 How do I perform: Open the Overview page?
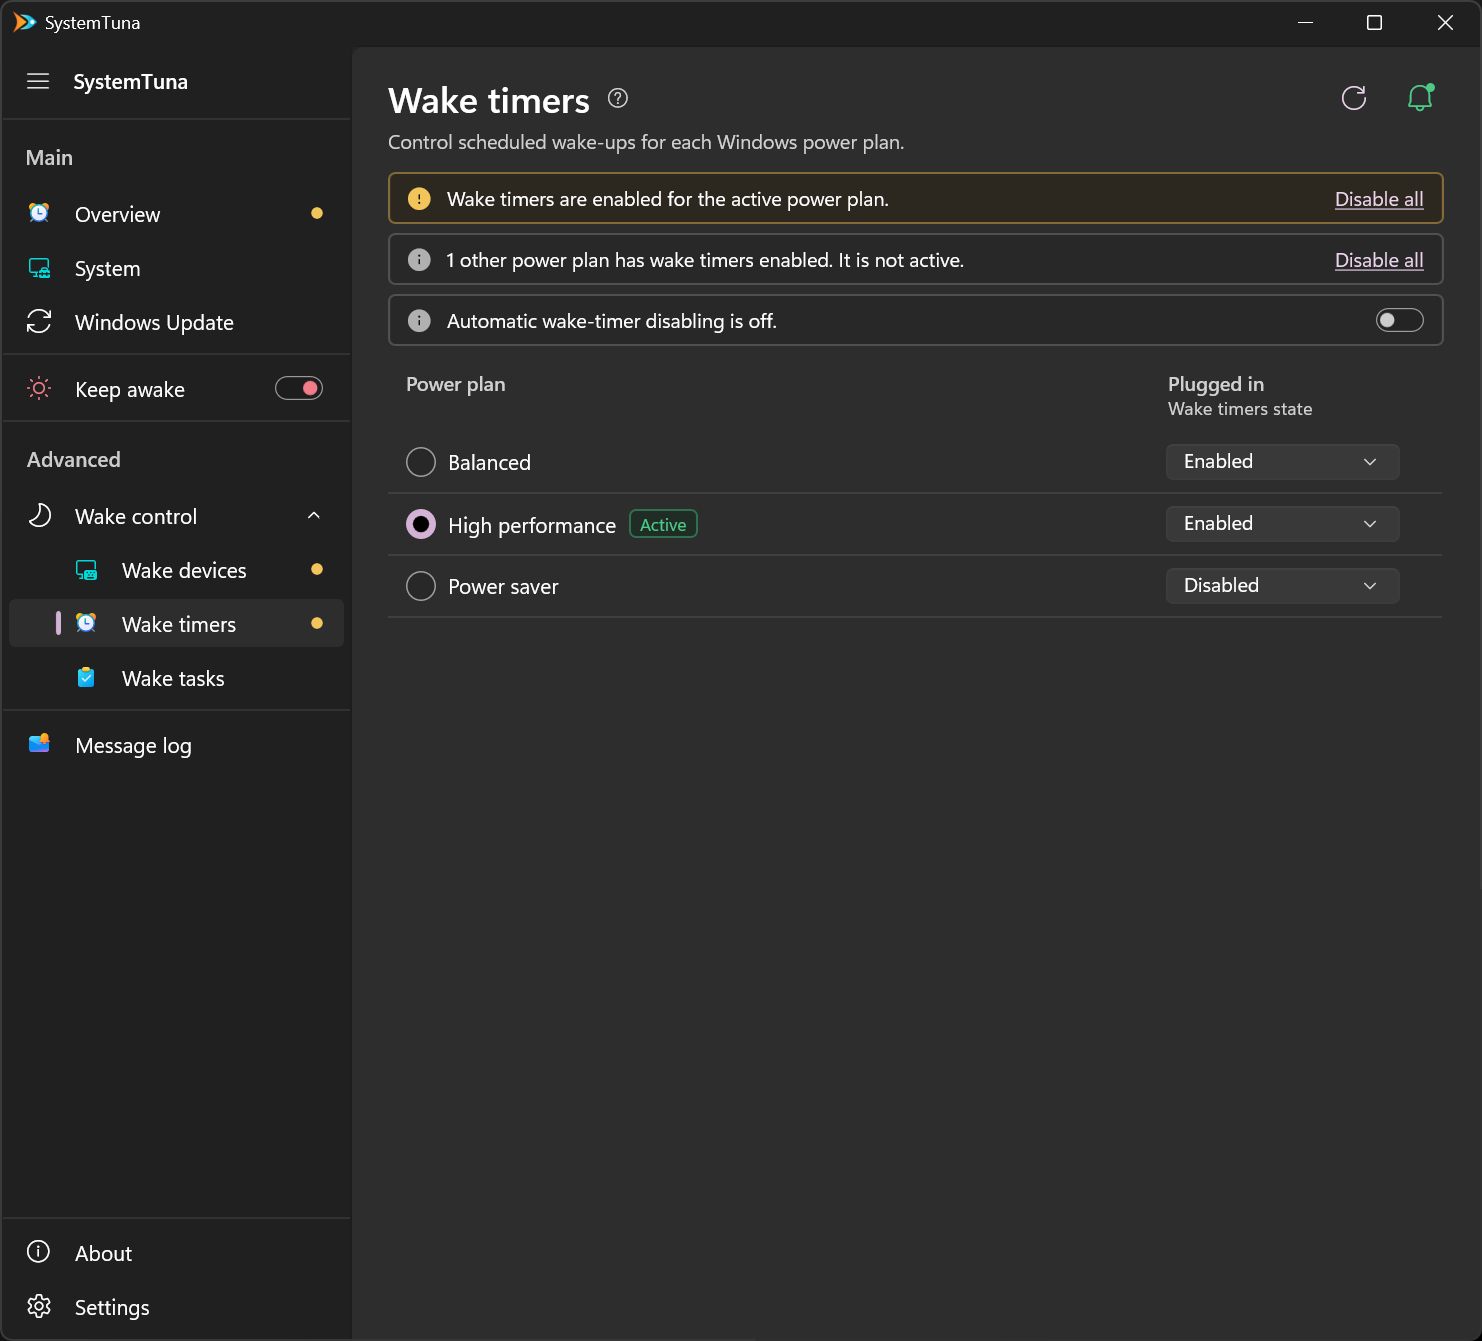point(176,214)
